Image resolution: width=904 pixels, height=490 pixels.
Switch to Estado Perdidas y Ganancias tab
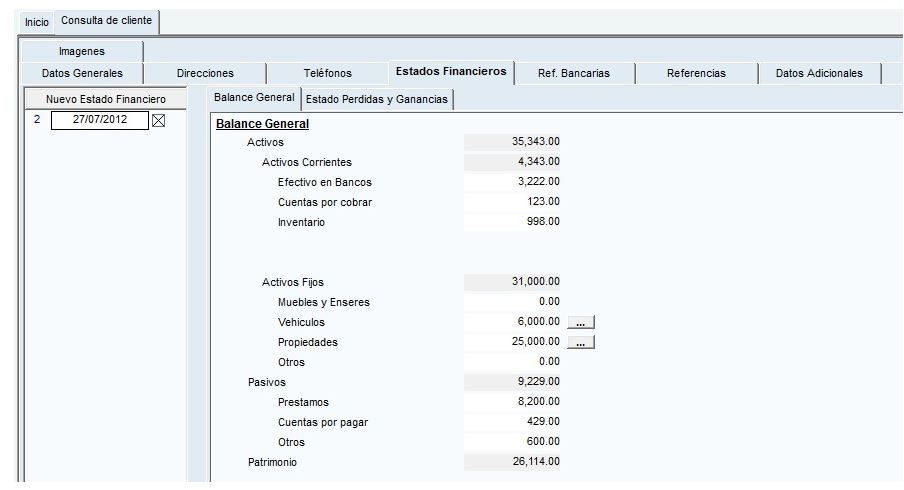pos(377,99)
